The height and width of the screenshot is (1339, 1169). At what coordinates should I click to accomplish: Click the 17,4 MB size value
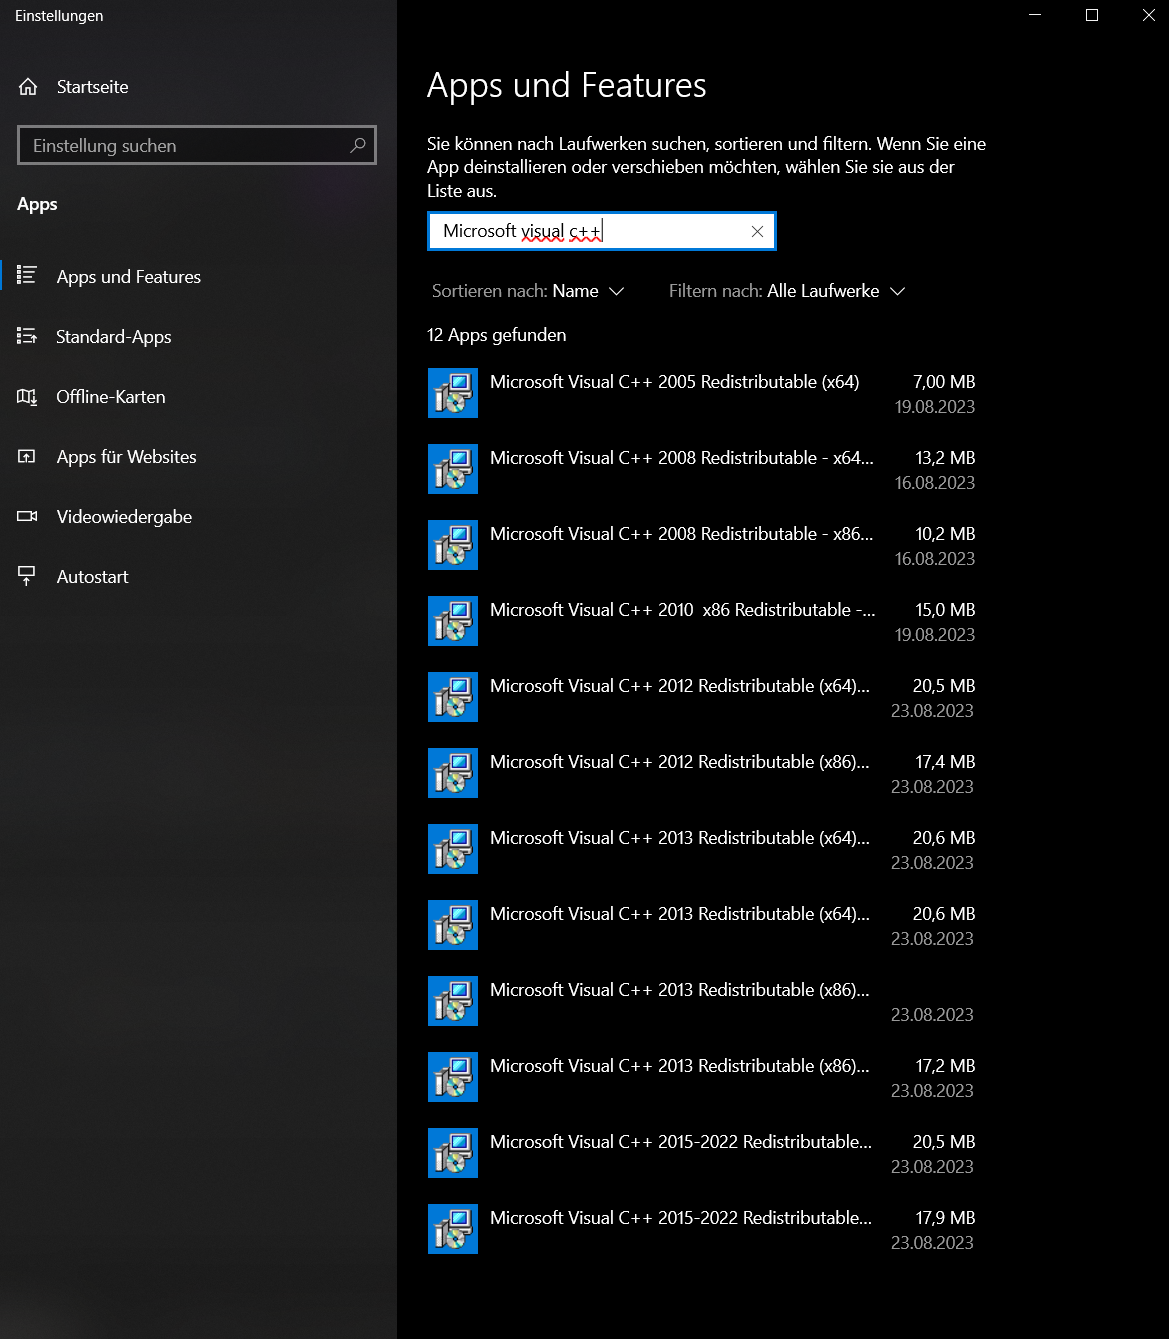pos(945,762)
